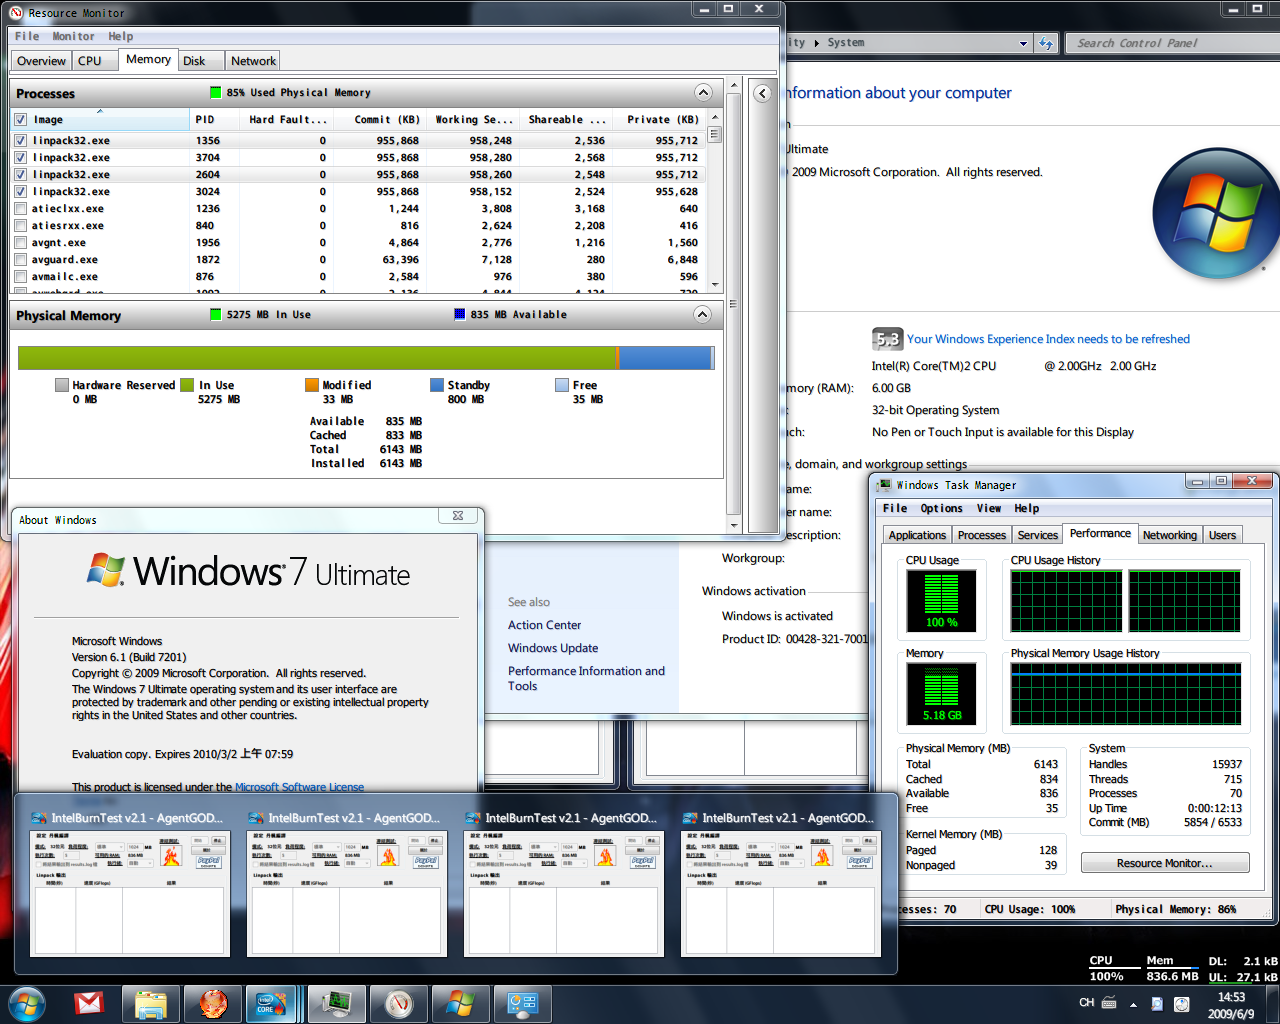Open Task Manager Networking tab

(1169, 535)
